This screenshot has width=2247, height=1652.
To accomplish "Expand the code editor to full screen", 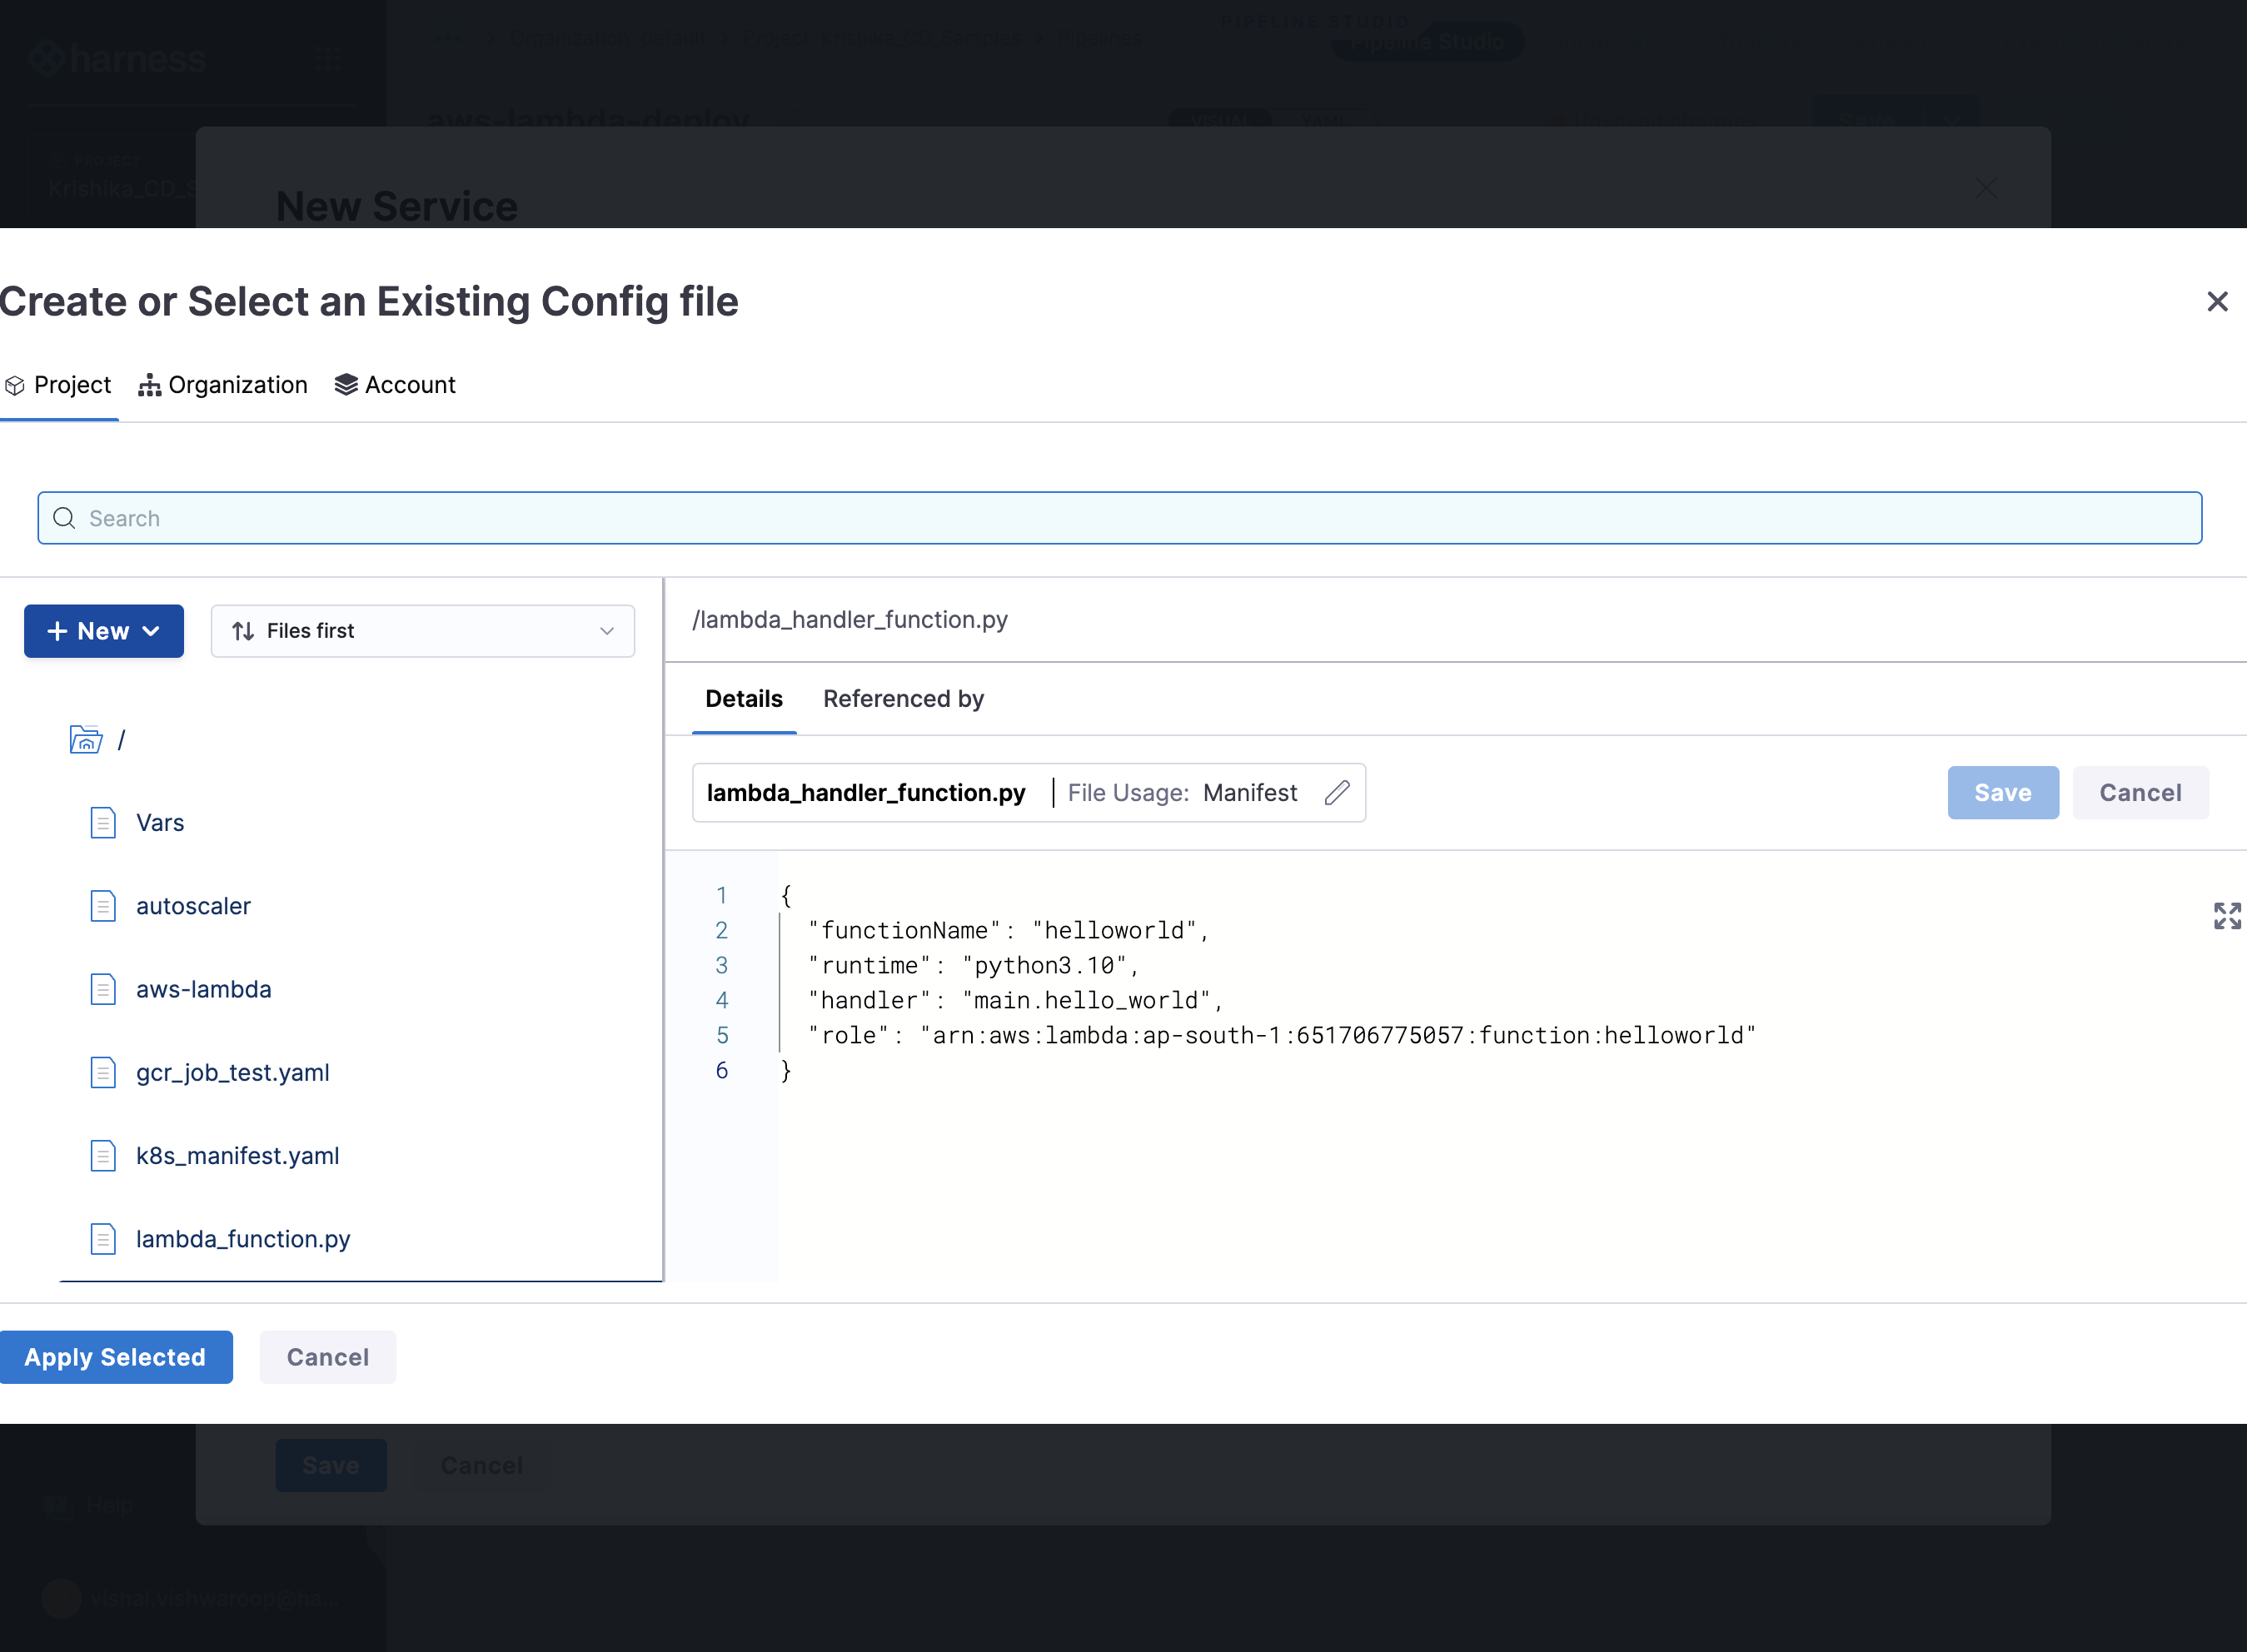I will (2227, 915).
